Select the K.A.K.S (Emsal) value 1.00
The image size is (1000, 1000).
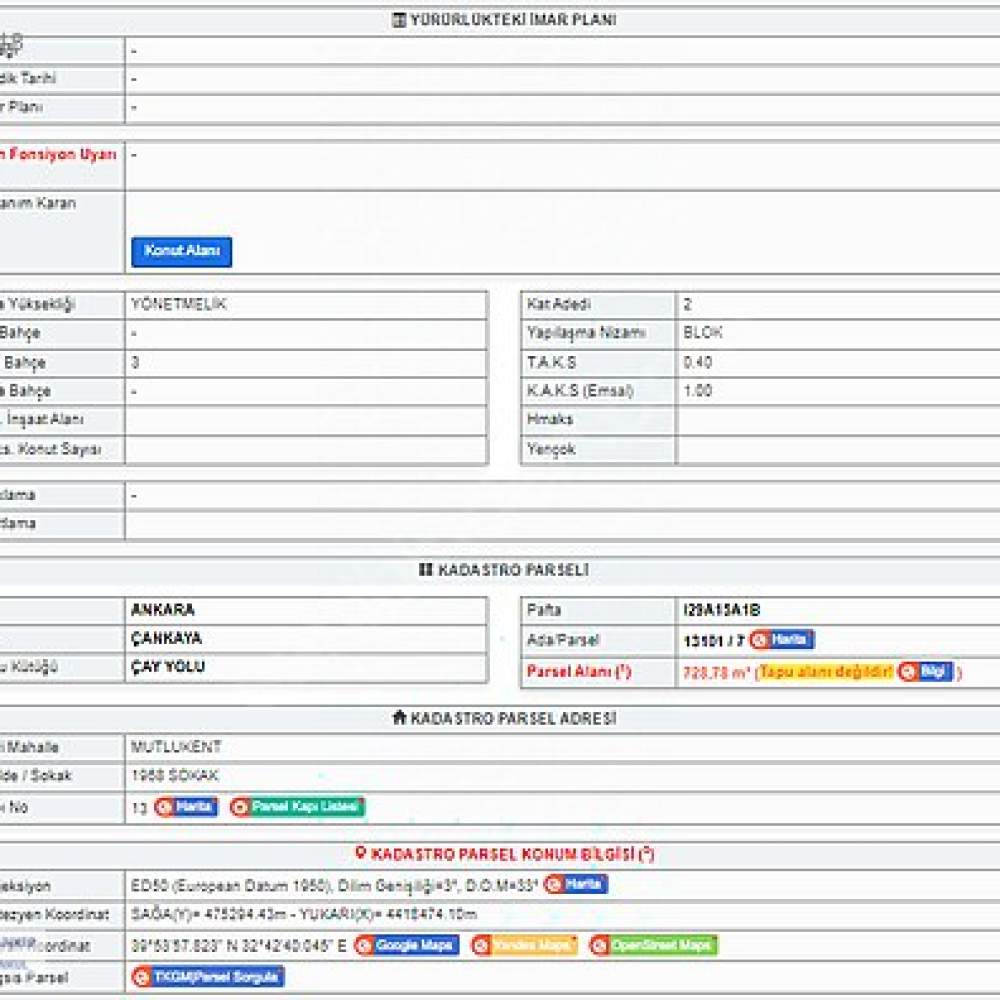698,391
